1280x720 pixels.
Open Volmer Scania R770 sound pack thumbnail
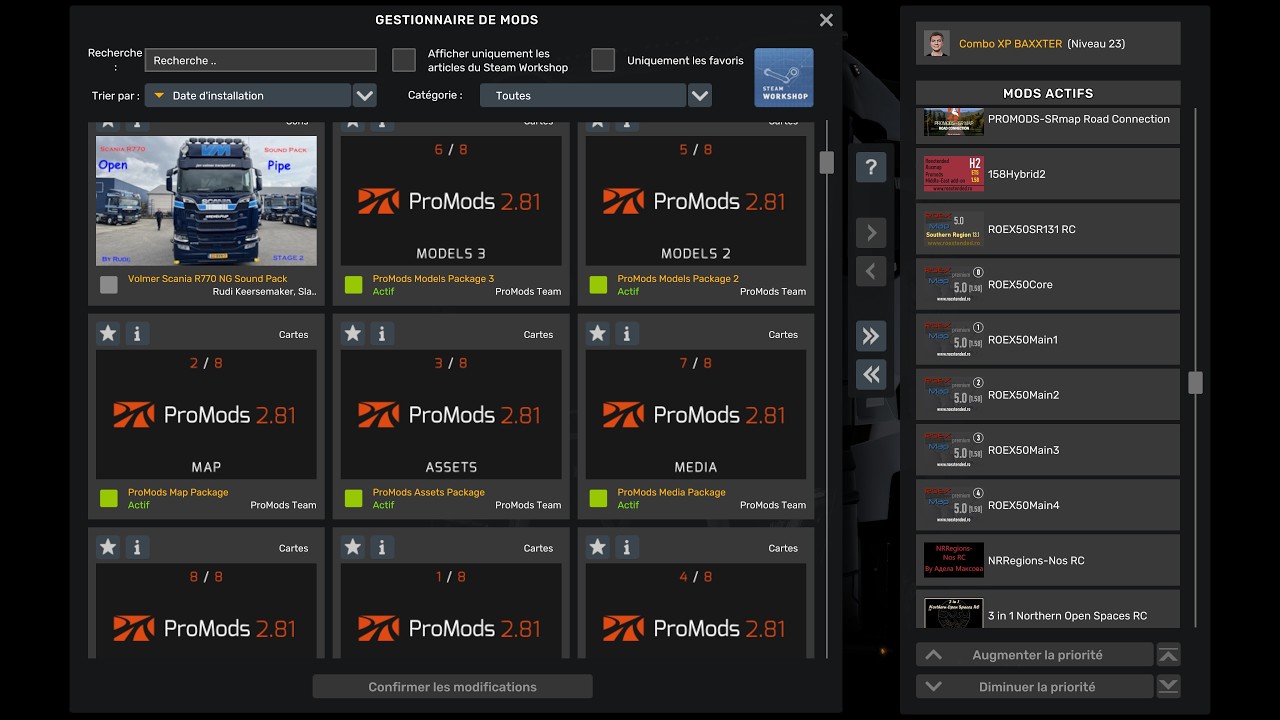(206, 201)
